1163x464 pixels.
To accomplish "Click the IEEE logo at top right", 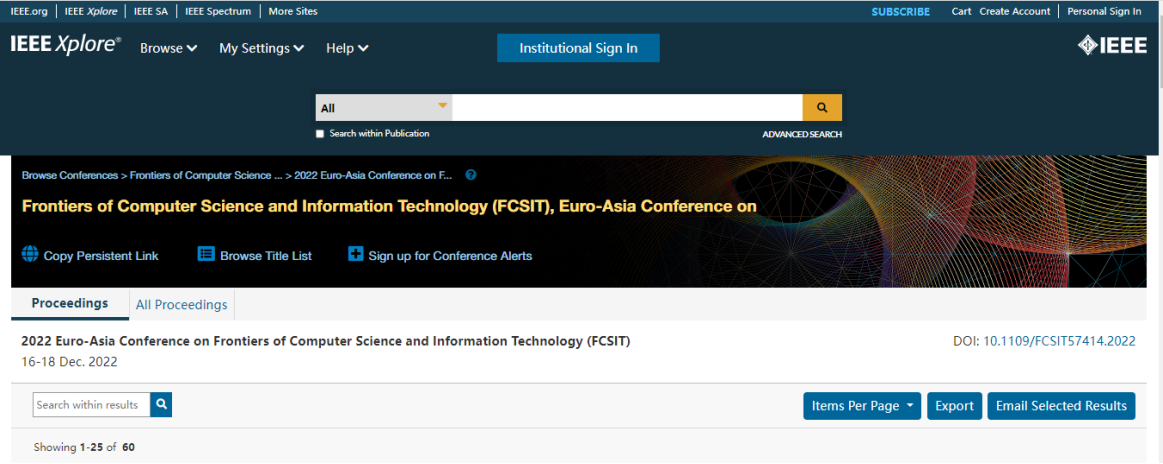I will (1112, 45).
